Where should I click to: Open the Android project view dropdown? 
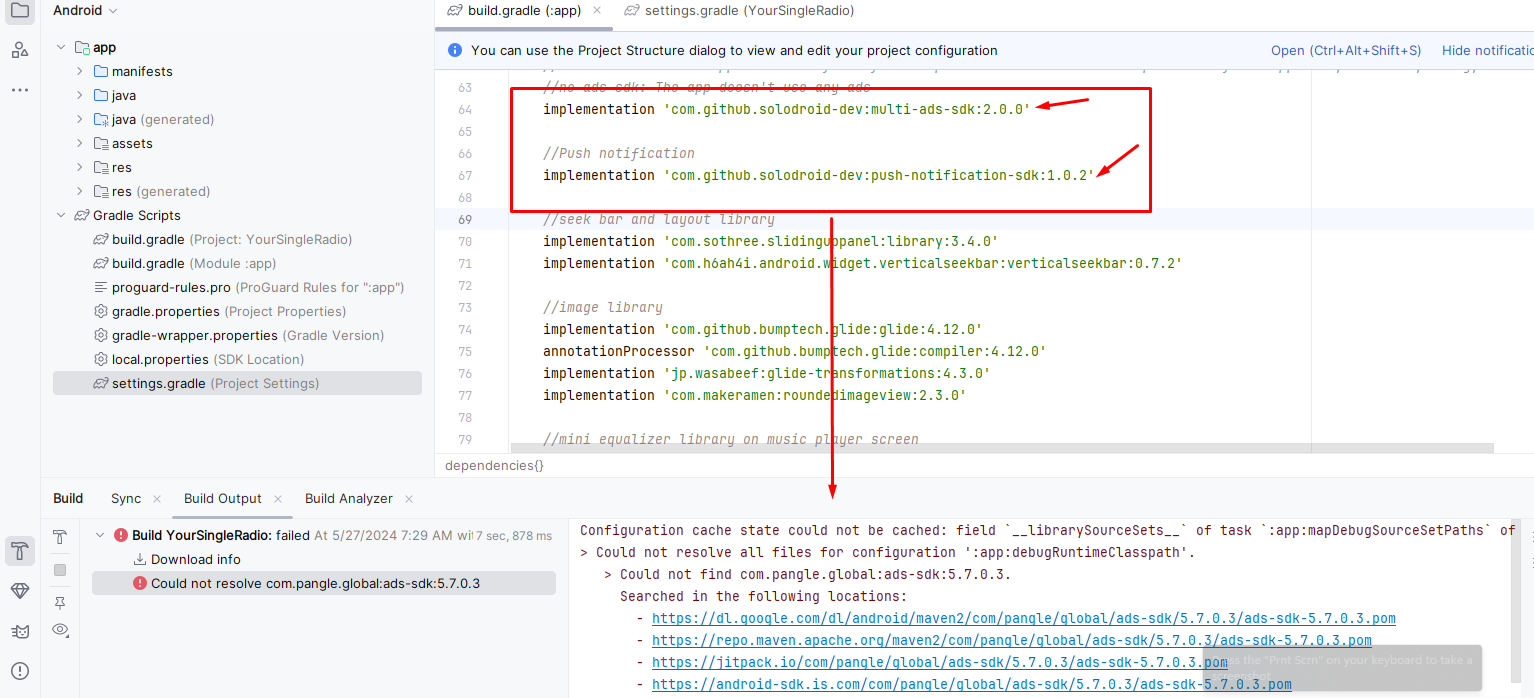85,11
